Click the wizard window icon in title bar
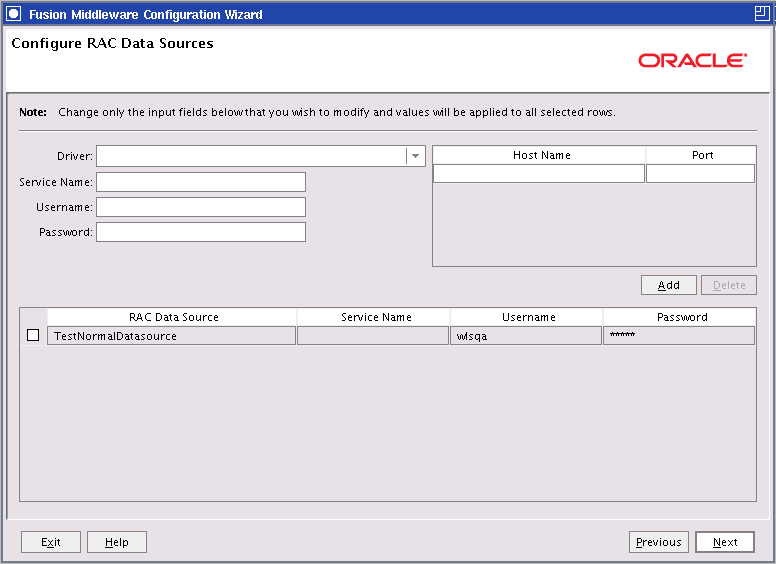 tap(13, 14)
